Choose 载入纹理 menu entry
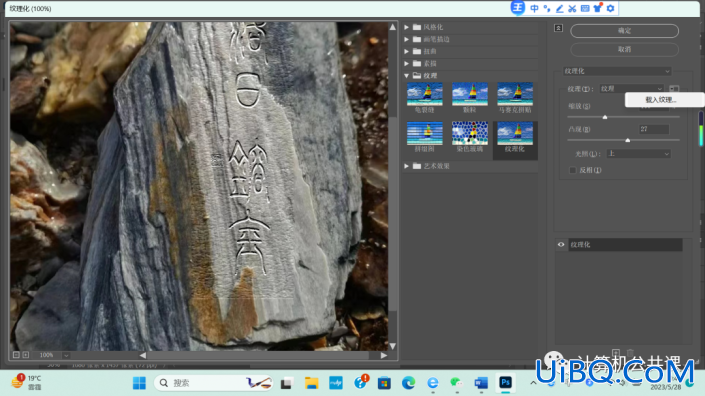Screen dimensions: 705x396 661,100
